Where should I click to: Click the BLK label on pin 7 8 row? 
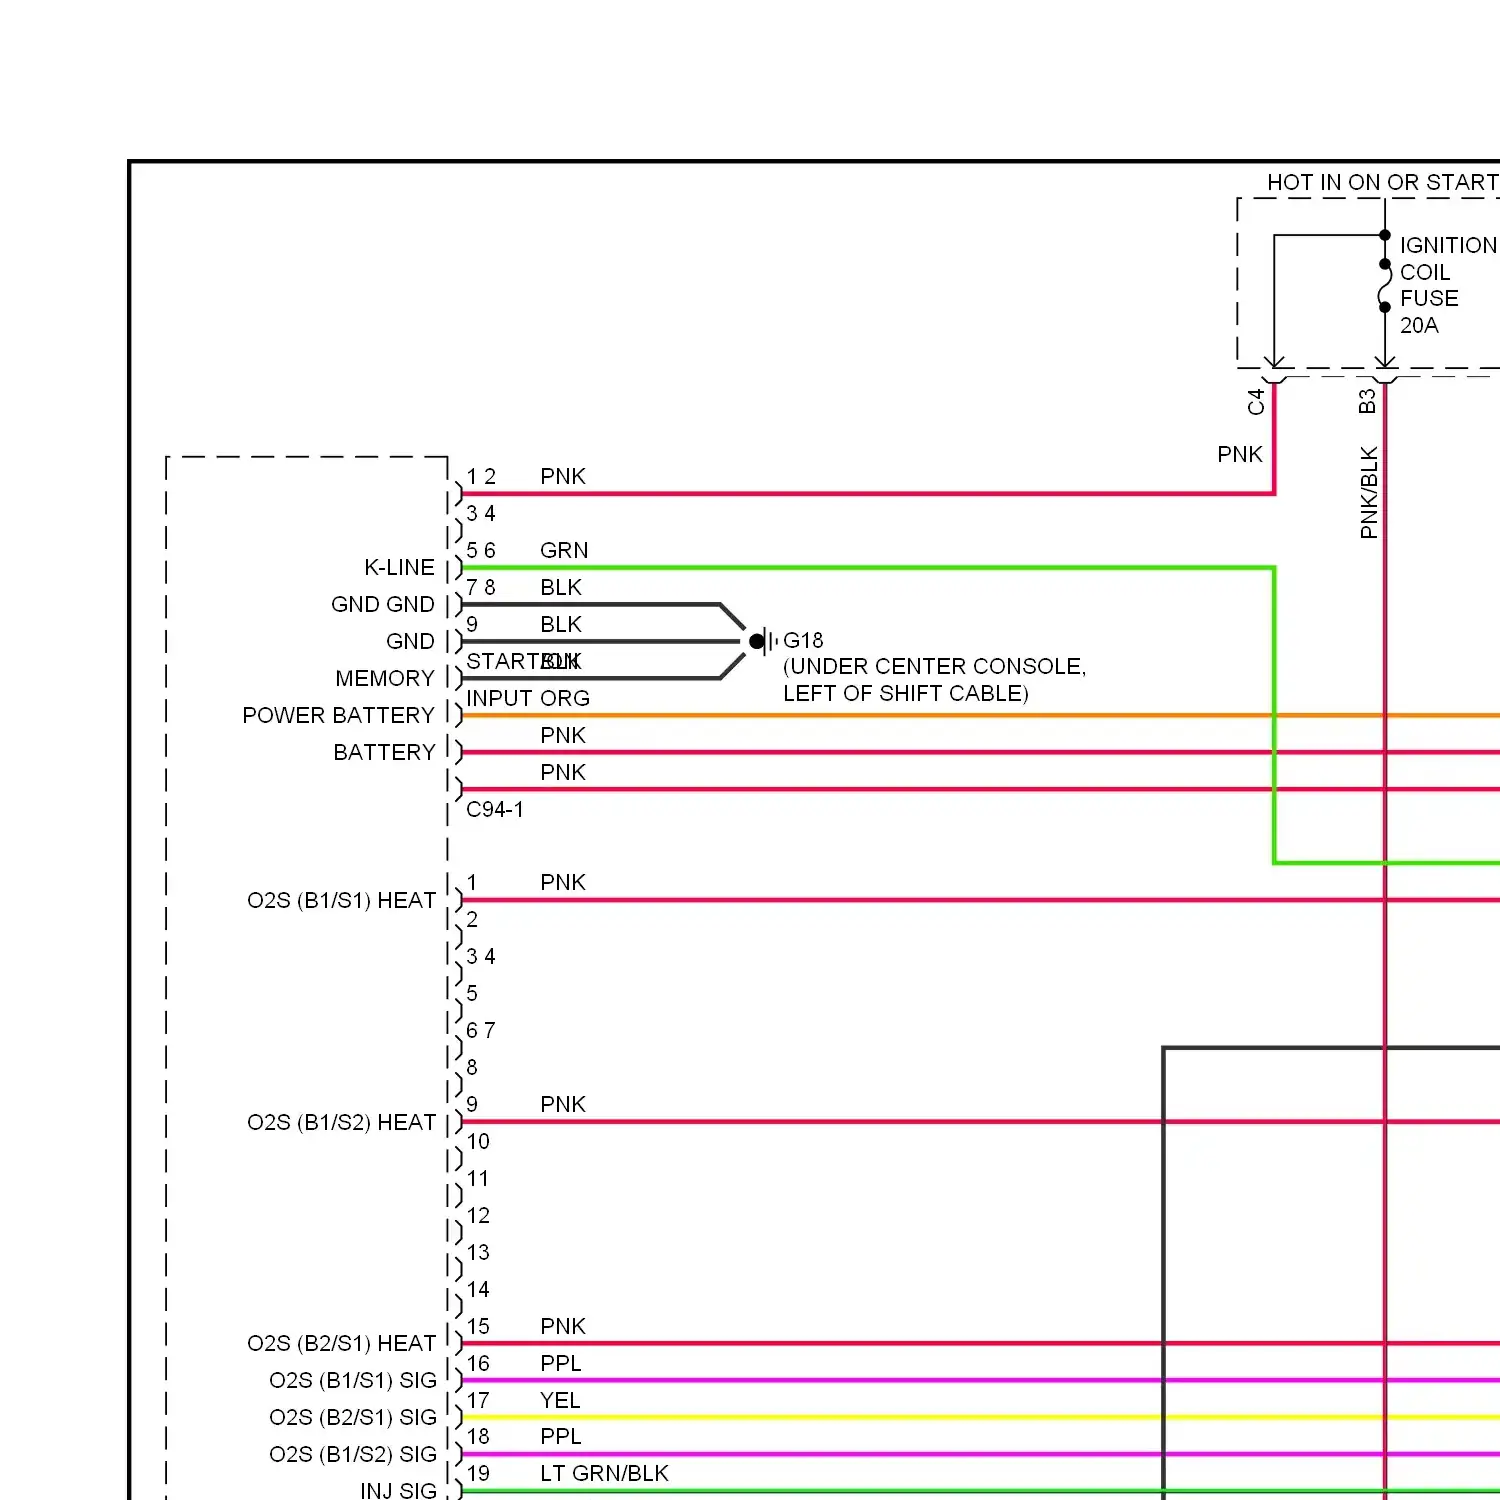[x=561, y=587]
